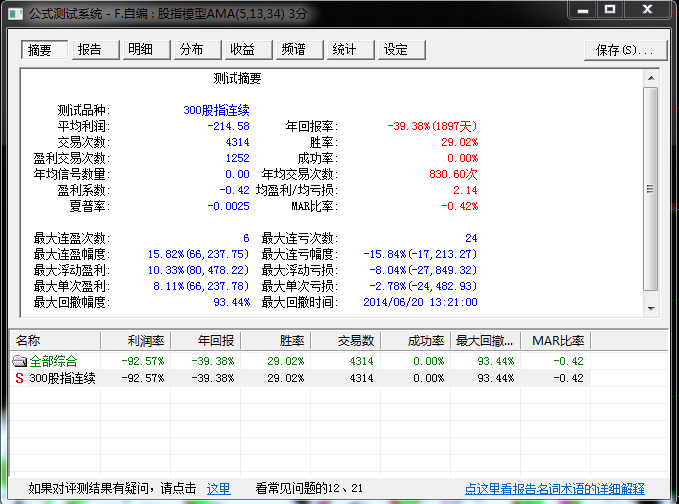679x504 pixels.
Task: Sort by the 利润率 column header
Action: click(x=136, y=341)
